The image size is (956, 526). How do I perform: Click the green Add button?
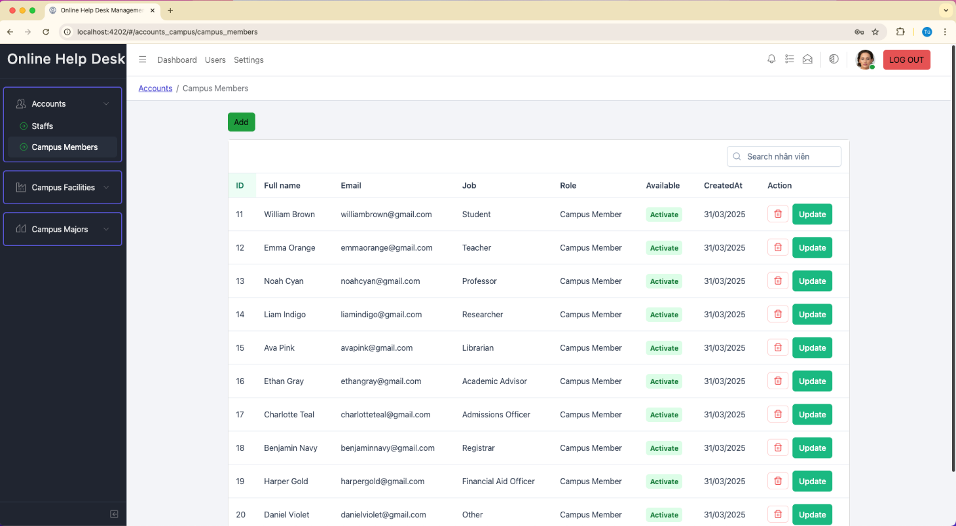pyautogui.click(x=241, y=122)
